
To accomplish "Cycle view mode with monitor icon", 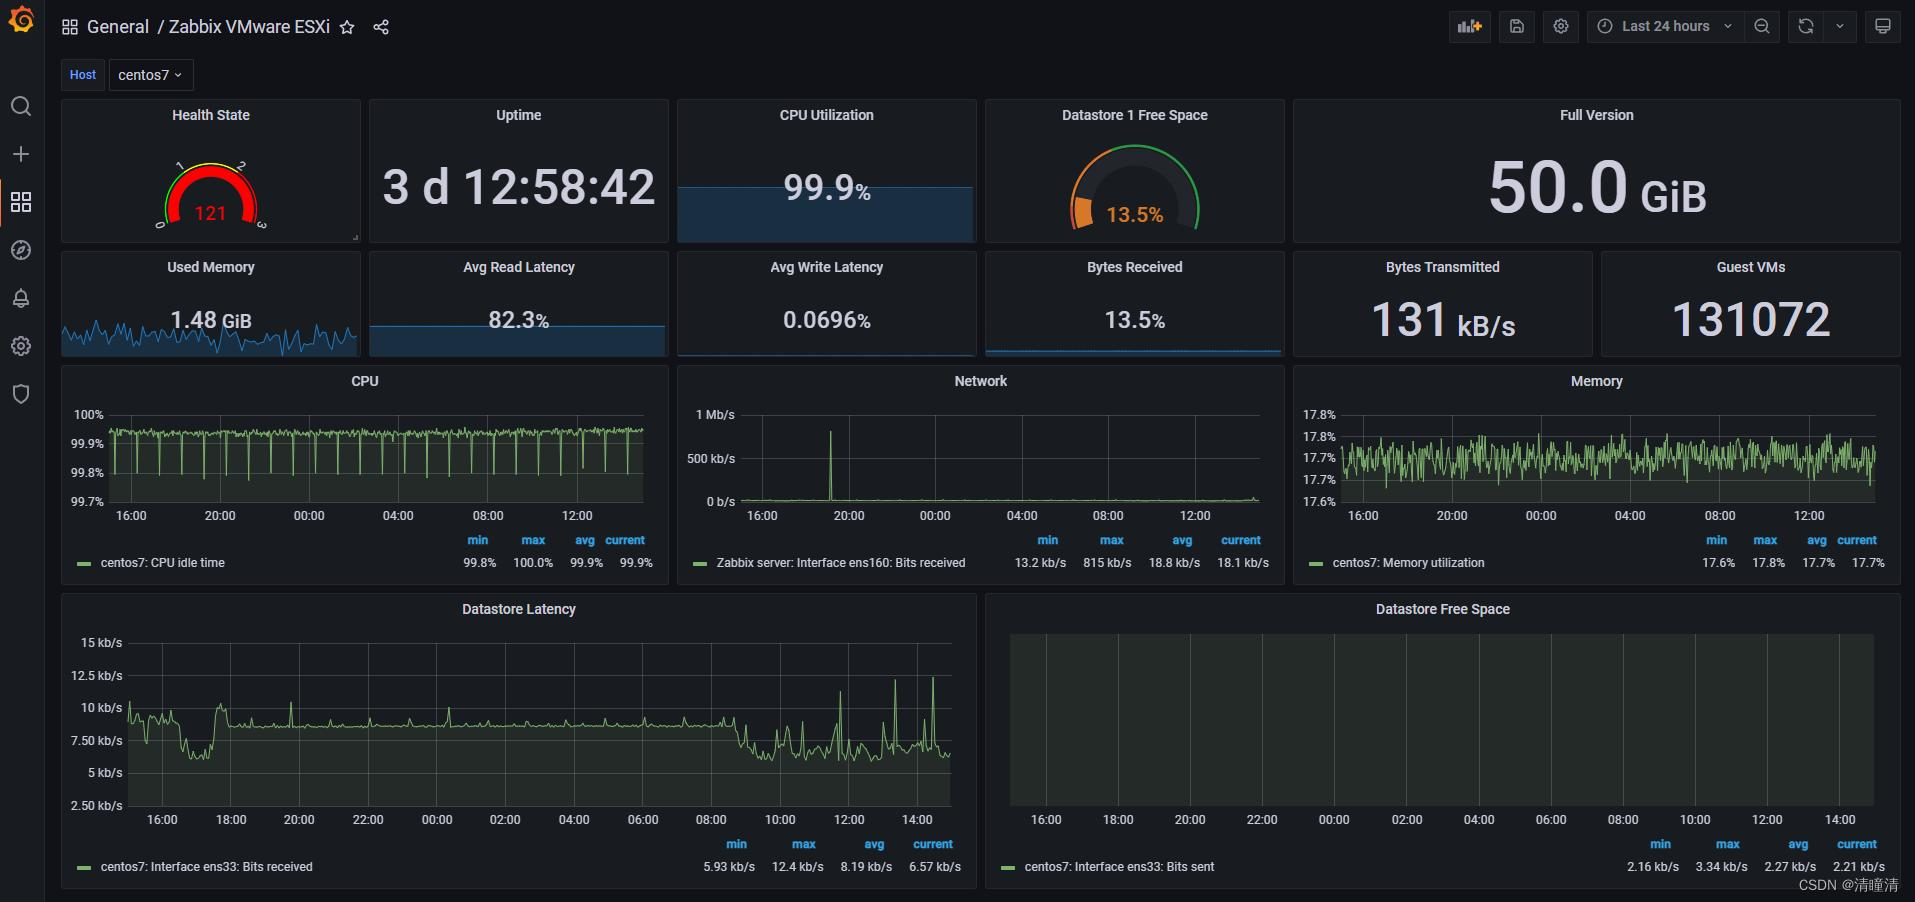I will 1882,27.
